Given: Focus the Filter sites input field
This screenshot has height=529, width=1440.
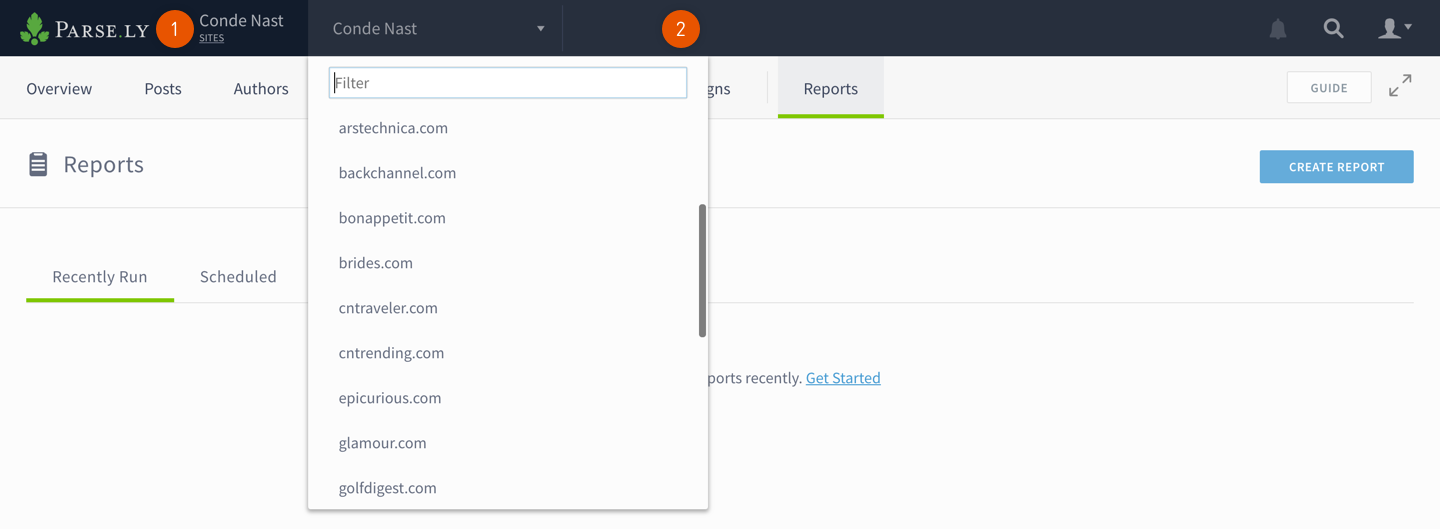Looking at the screenshot, I should tap(508, 83).
